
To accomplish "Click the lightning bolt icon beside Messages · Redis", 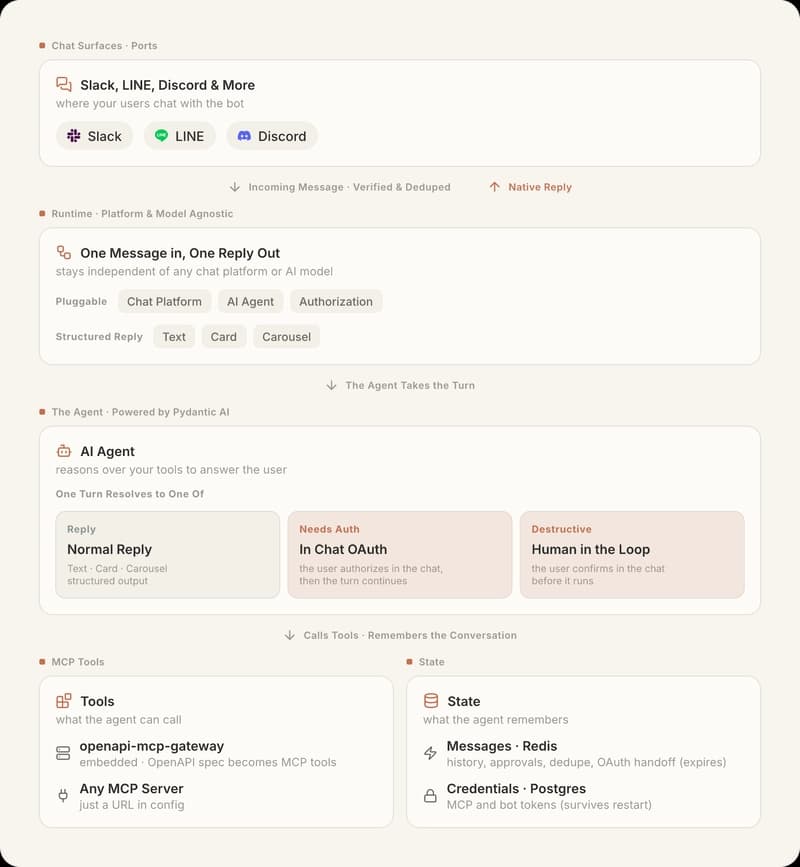I will [x=430, y=753].
